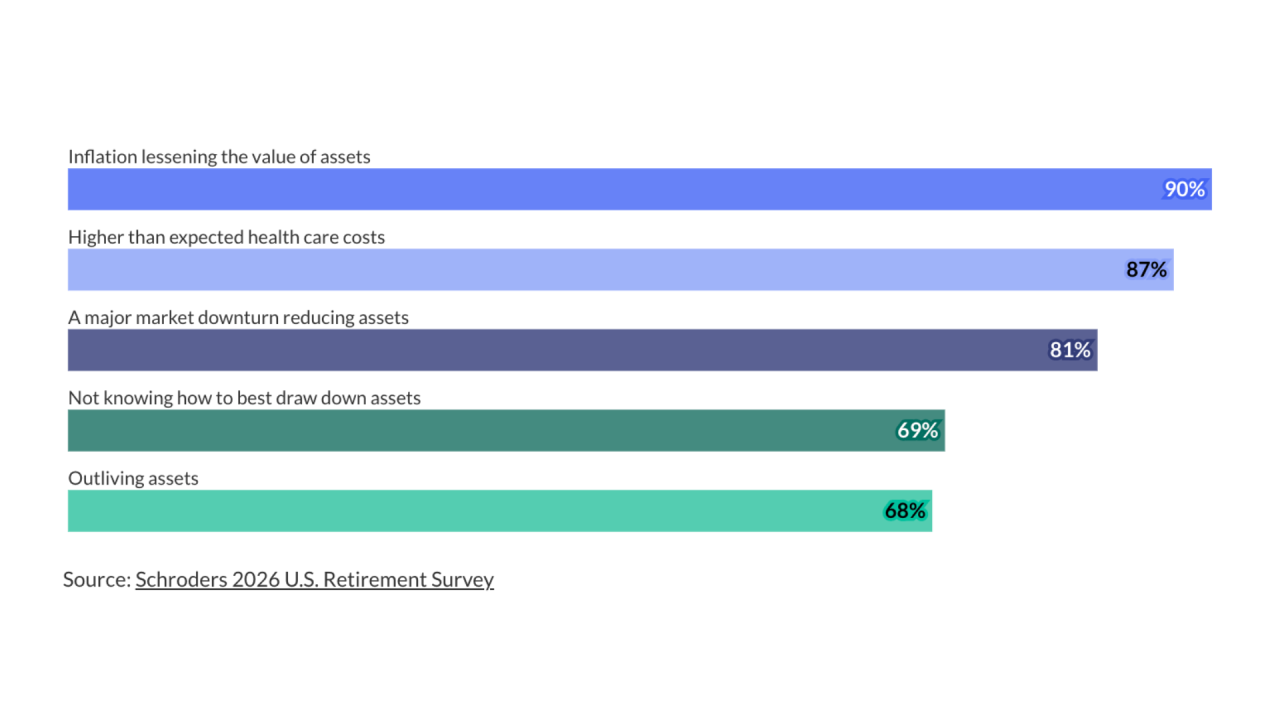
Task: Click the word 'Schroders' in source link
Action: (181, 580)
